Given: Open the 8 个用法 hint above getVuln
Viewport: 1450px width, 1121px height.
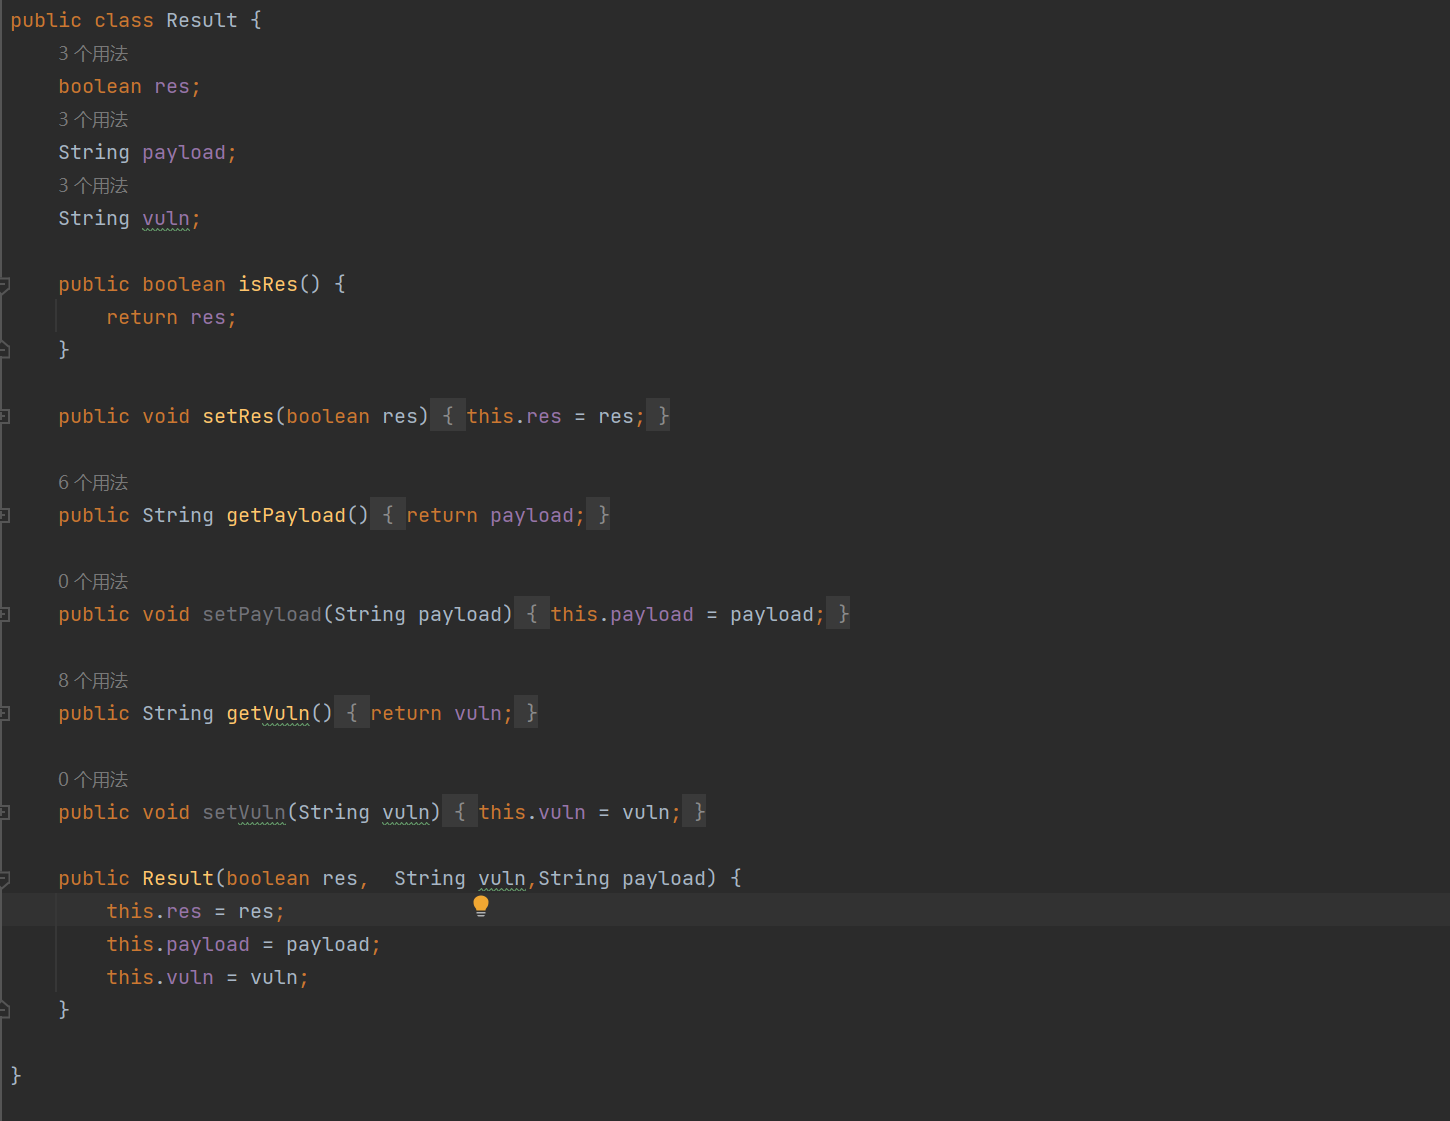Looking at the screenshot, I should (x=93, y=681).
